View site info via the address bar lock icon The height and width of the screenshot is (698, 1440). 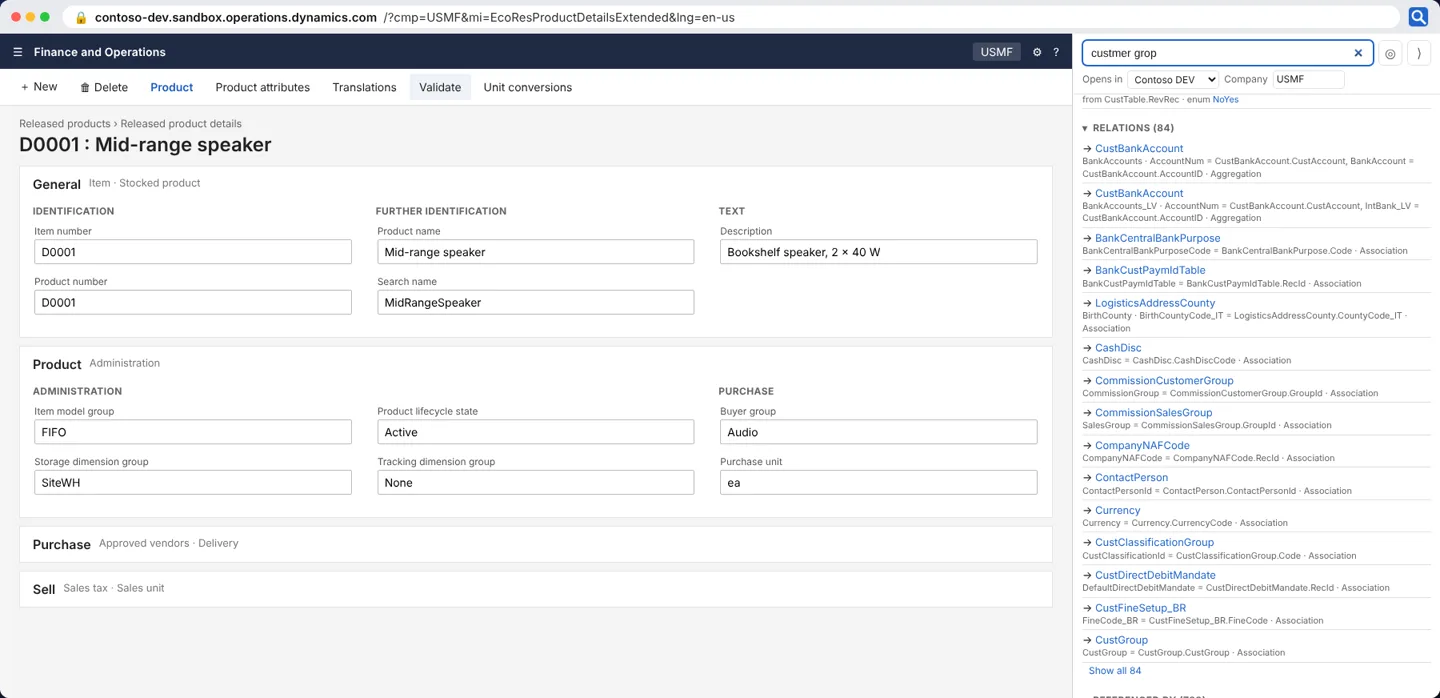point(81,17)
